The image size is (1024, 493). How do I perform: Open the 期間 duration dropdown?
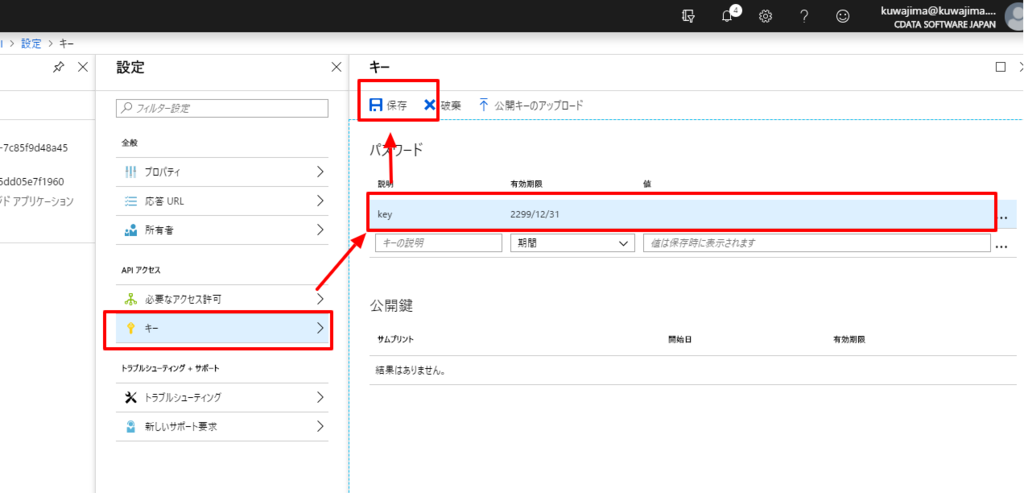572,243
